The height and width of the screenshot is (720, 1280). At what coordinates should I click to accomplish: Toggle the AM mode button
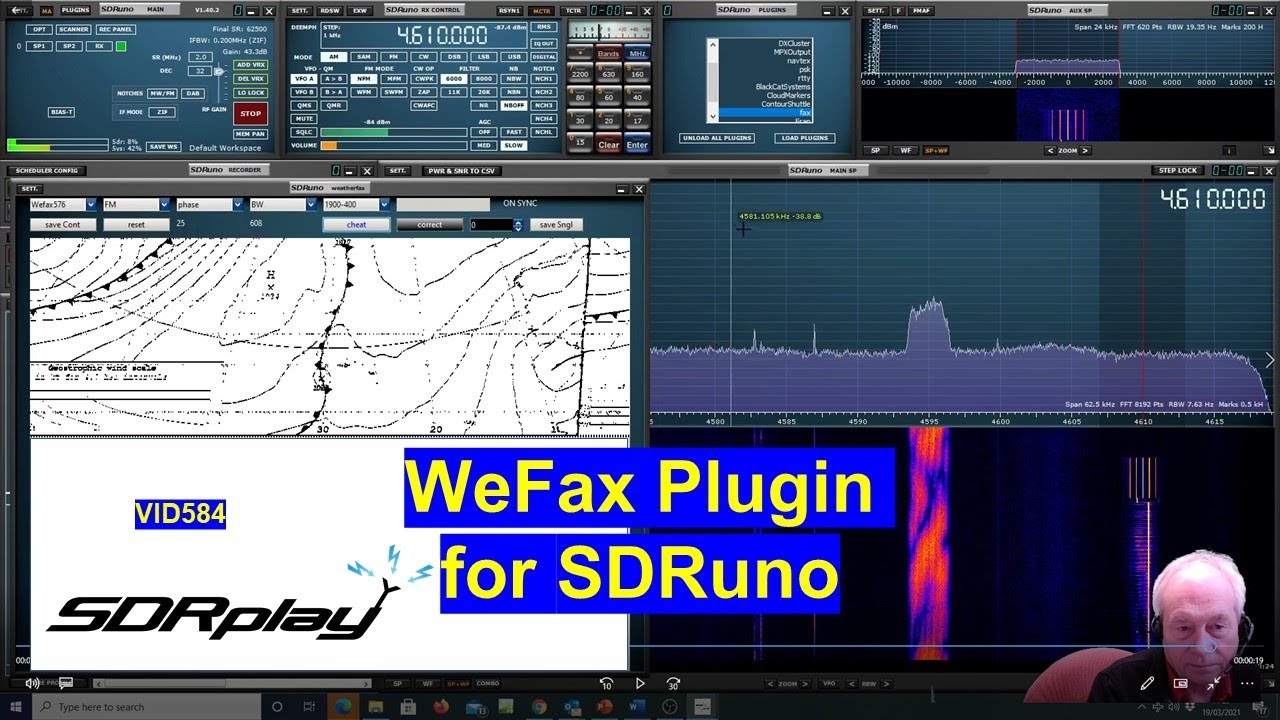click(333, 57)
